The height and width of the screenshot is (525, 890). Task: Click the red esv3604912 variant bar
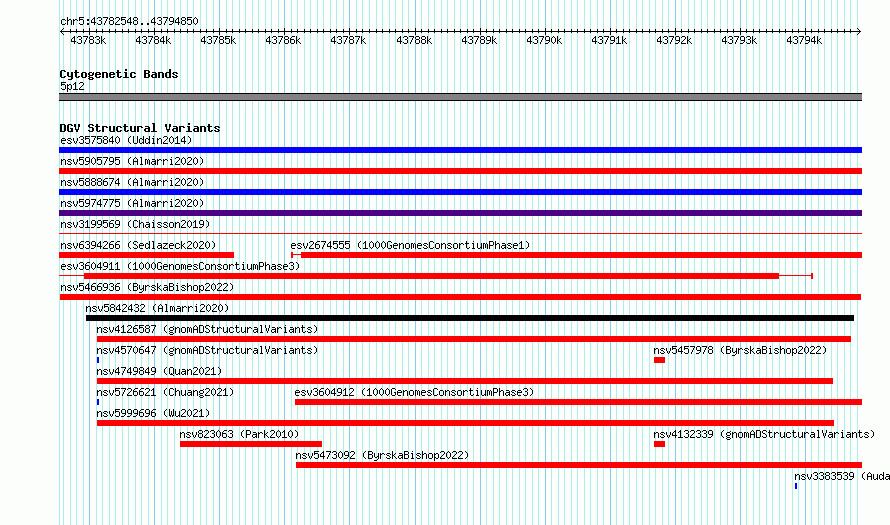pos(578,402)
